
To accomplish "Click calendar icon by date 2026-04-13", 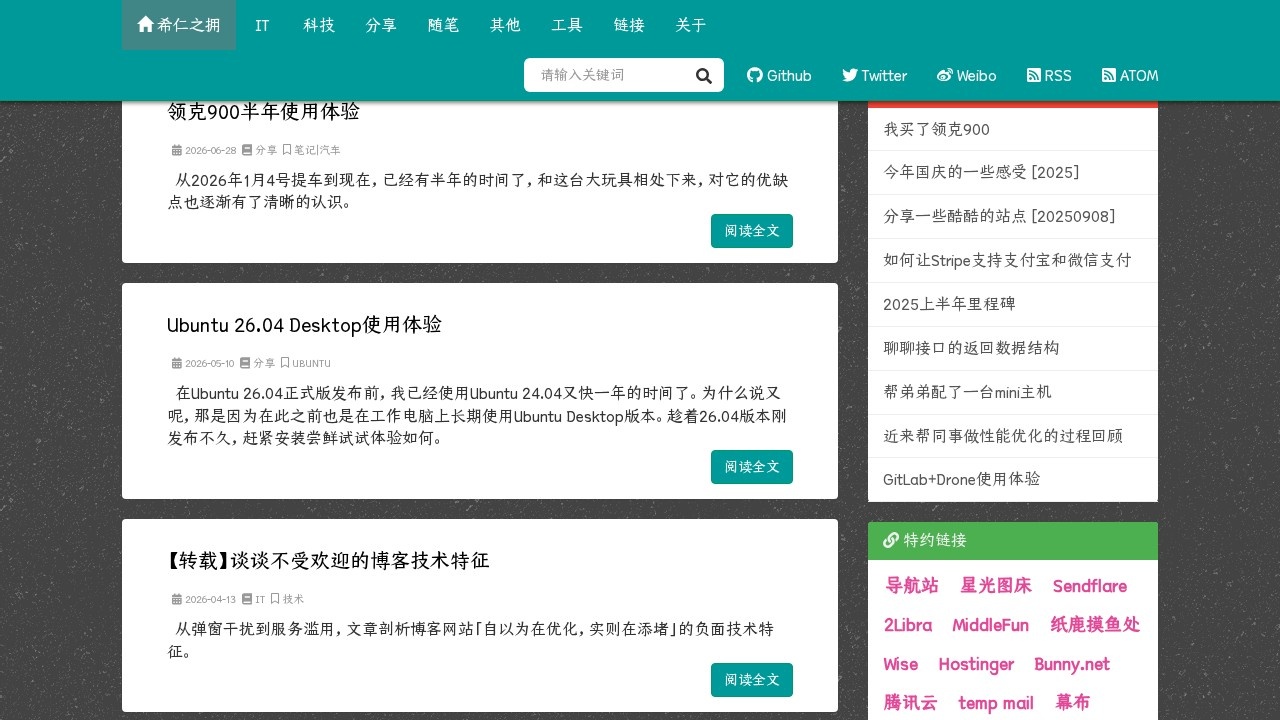I will coord(177,599).
